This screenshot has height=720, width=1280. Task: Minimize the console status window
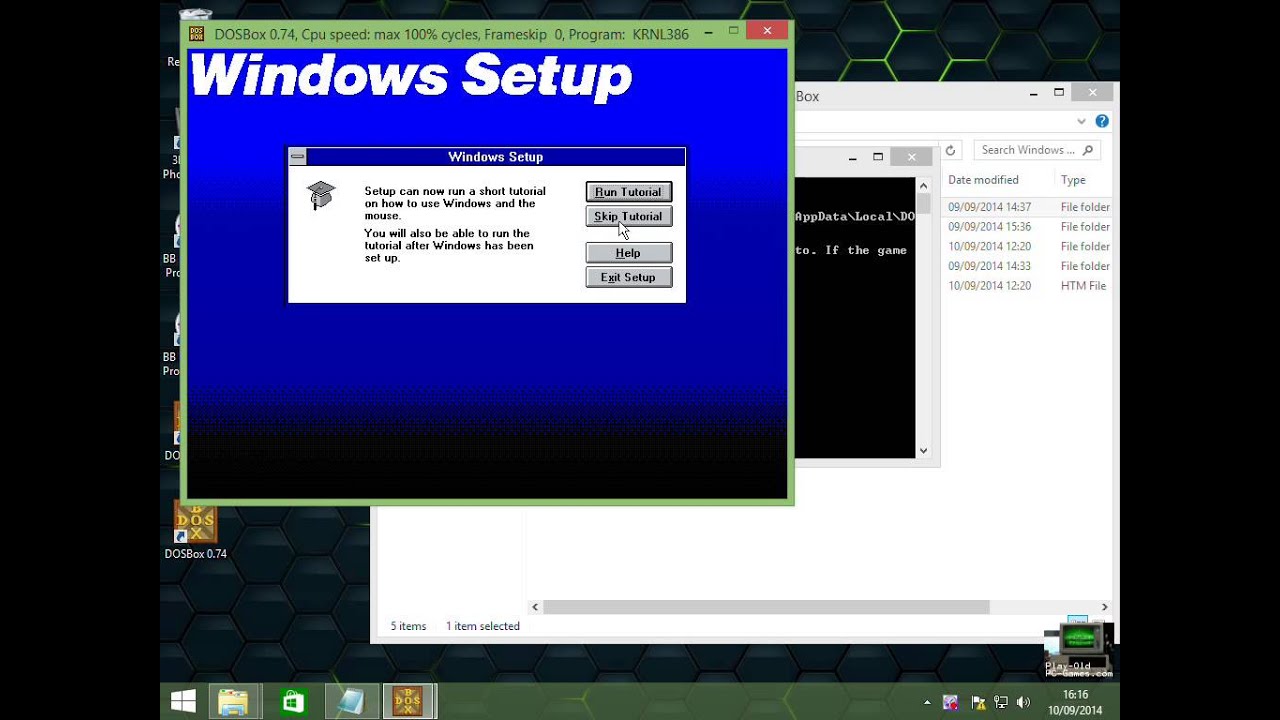tap(853, 157)
